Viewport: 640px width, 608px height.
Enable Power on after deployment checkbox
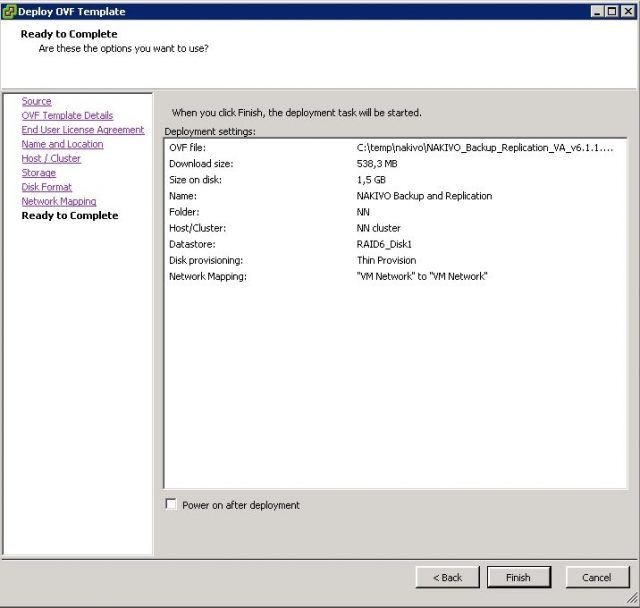pyautogui.click(x=171, y=504)
